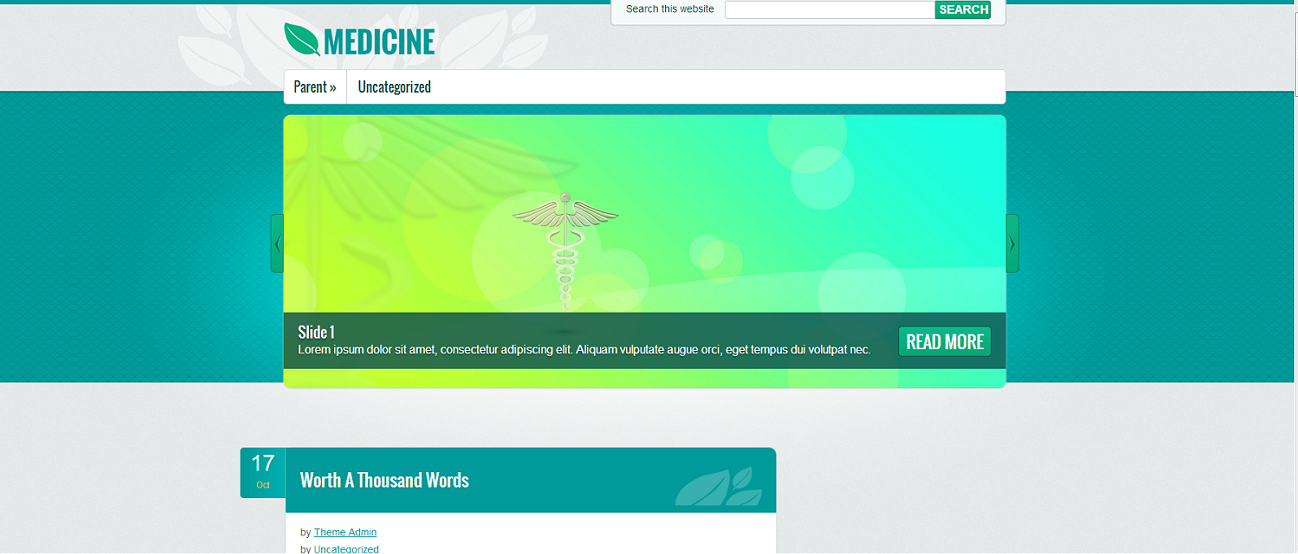Focus the Search this website input field
This screenshot has width=1298, height=554.
pyautogui.click(x=829, y=10)
